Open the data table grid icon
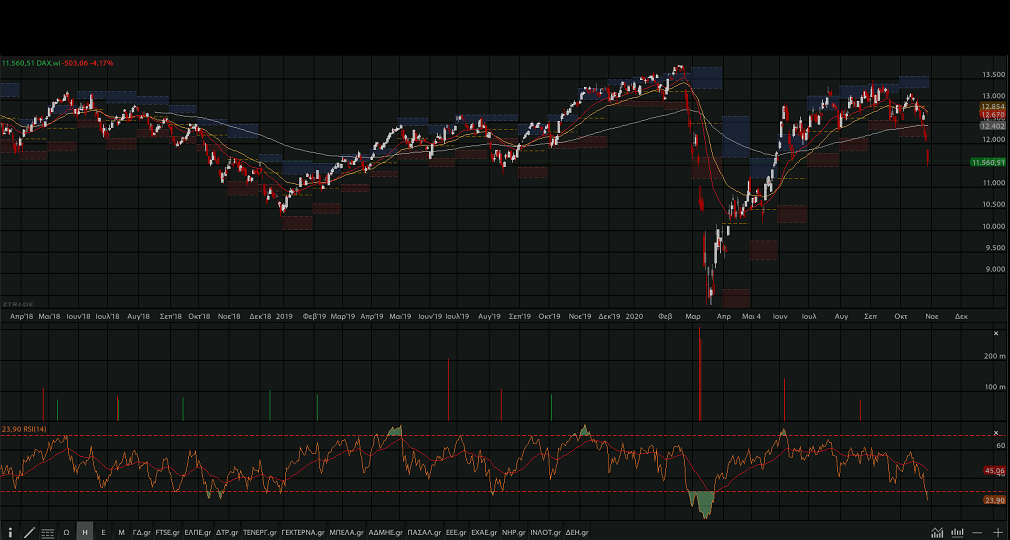 [47, 533]
